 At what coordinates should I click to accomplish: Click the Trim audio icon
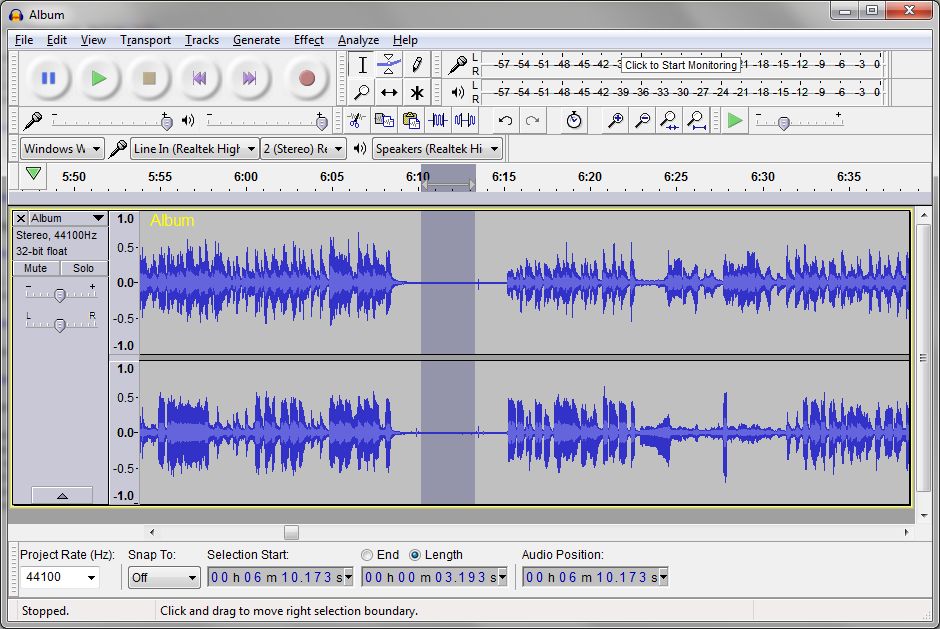(x=438, y=121)
